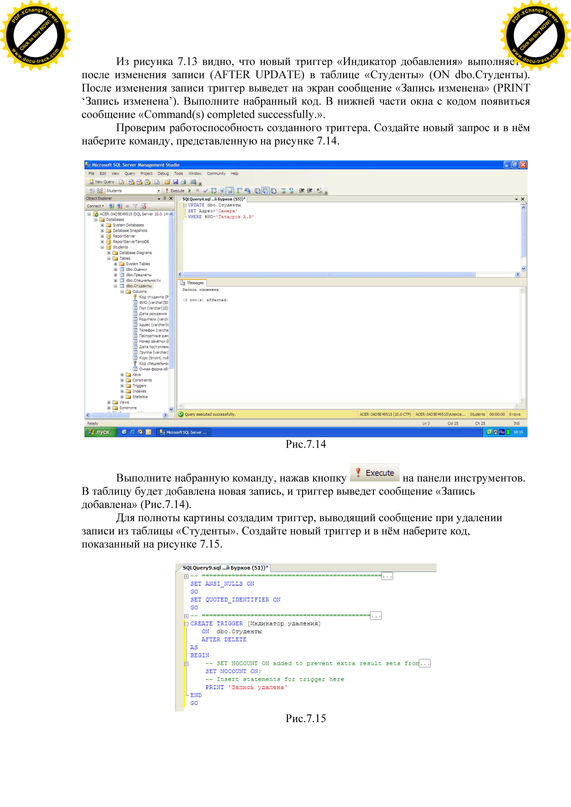Screen dimensions: 571x807
Task: Open the Community menu
Action: click(216, 174)
